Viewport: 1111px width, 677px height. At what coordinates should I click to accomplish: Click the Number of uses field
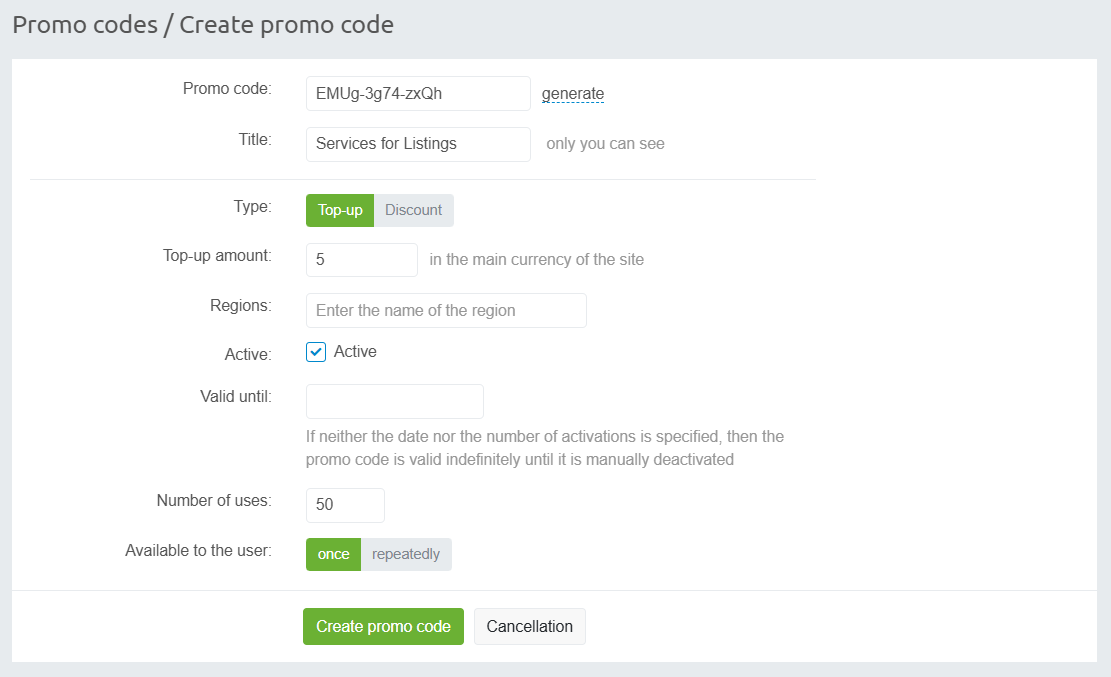344,505
